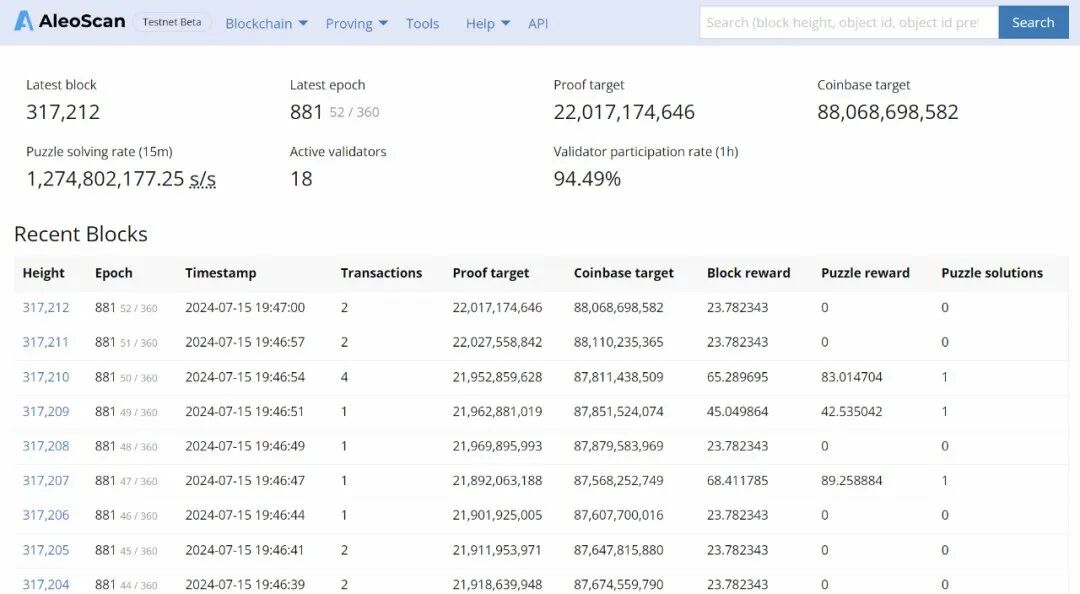Click coinbase target 87,811,438,509
This screenshot has width=1080, height=594.
619,377
